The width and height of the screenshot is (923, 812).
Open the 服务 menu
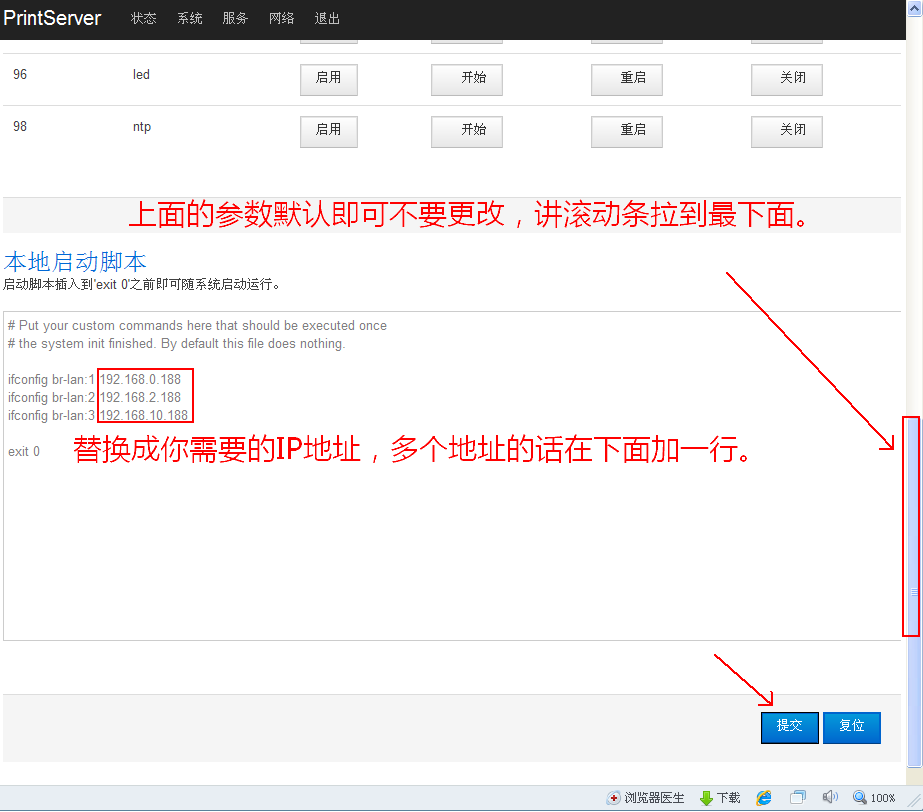pyautogui.click(x=236, y=19)
